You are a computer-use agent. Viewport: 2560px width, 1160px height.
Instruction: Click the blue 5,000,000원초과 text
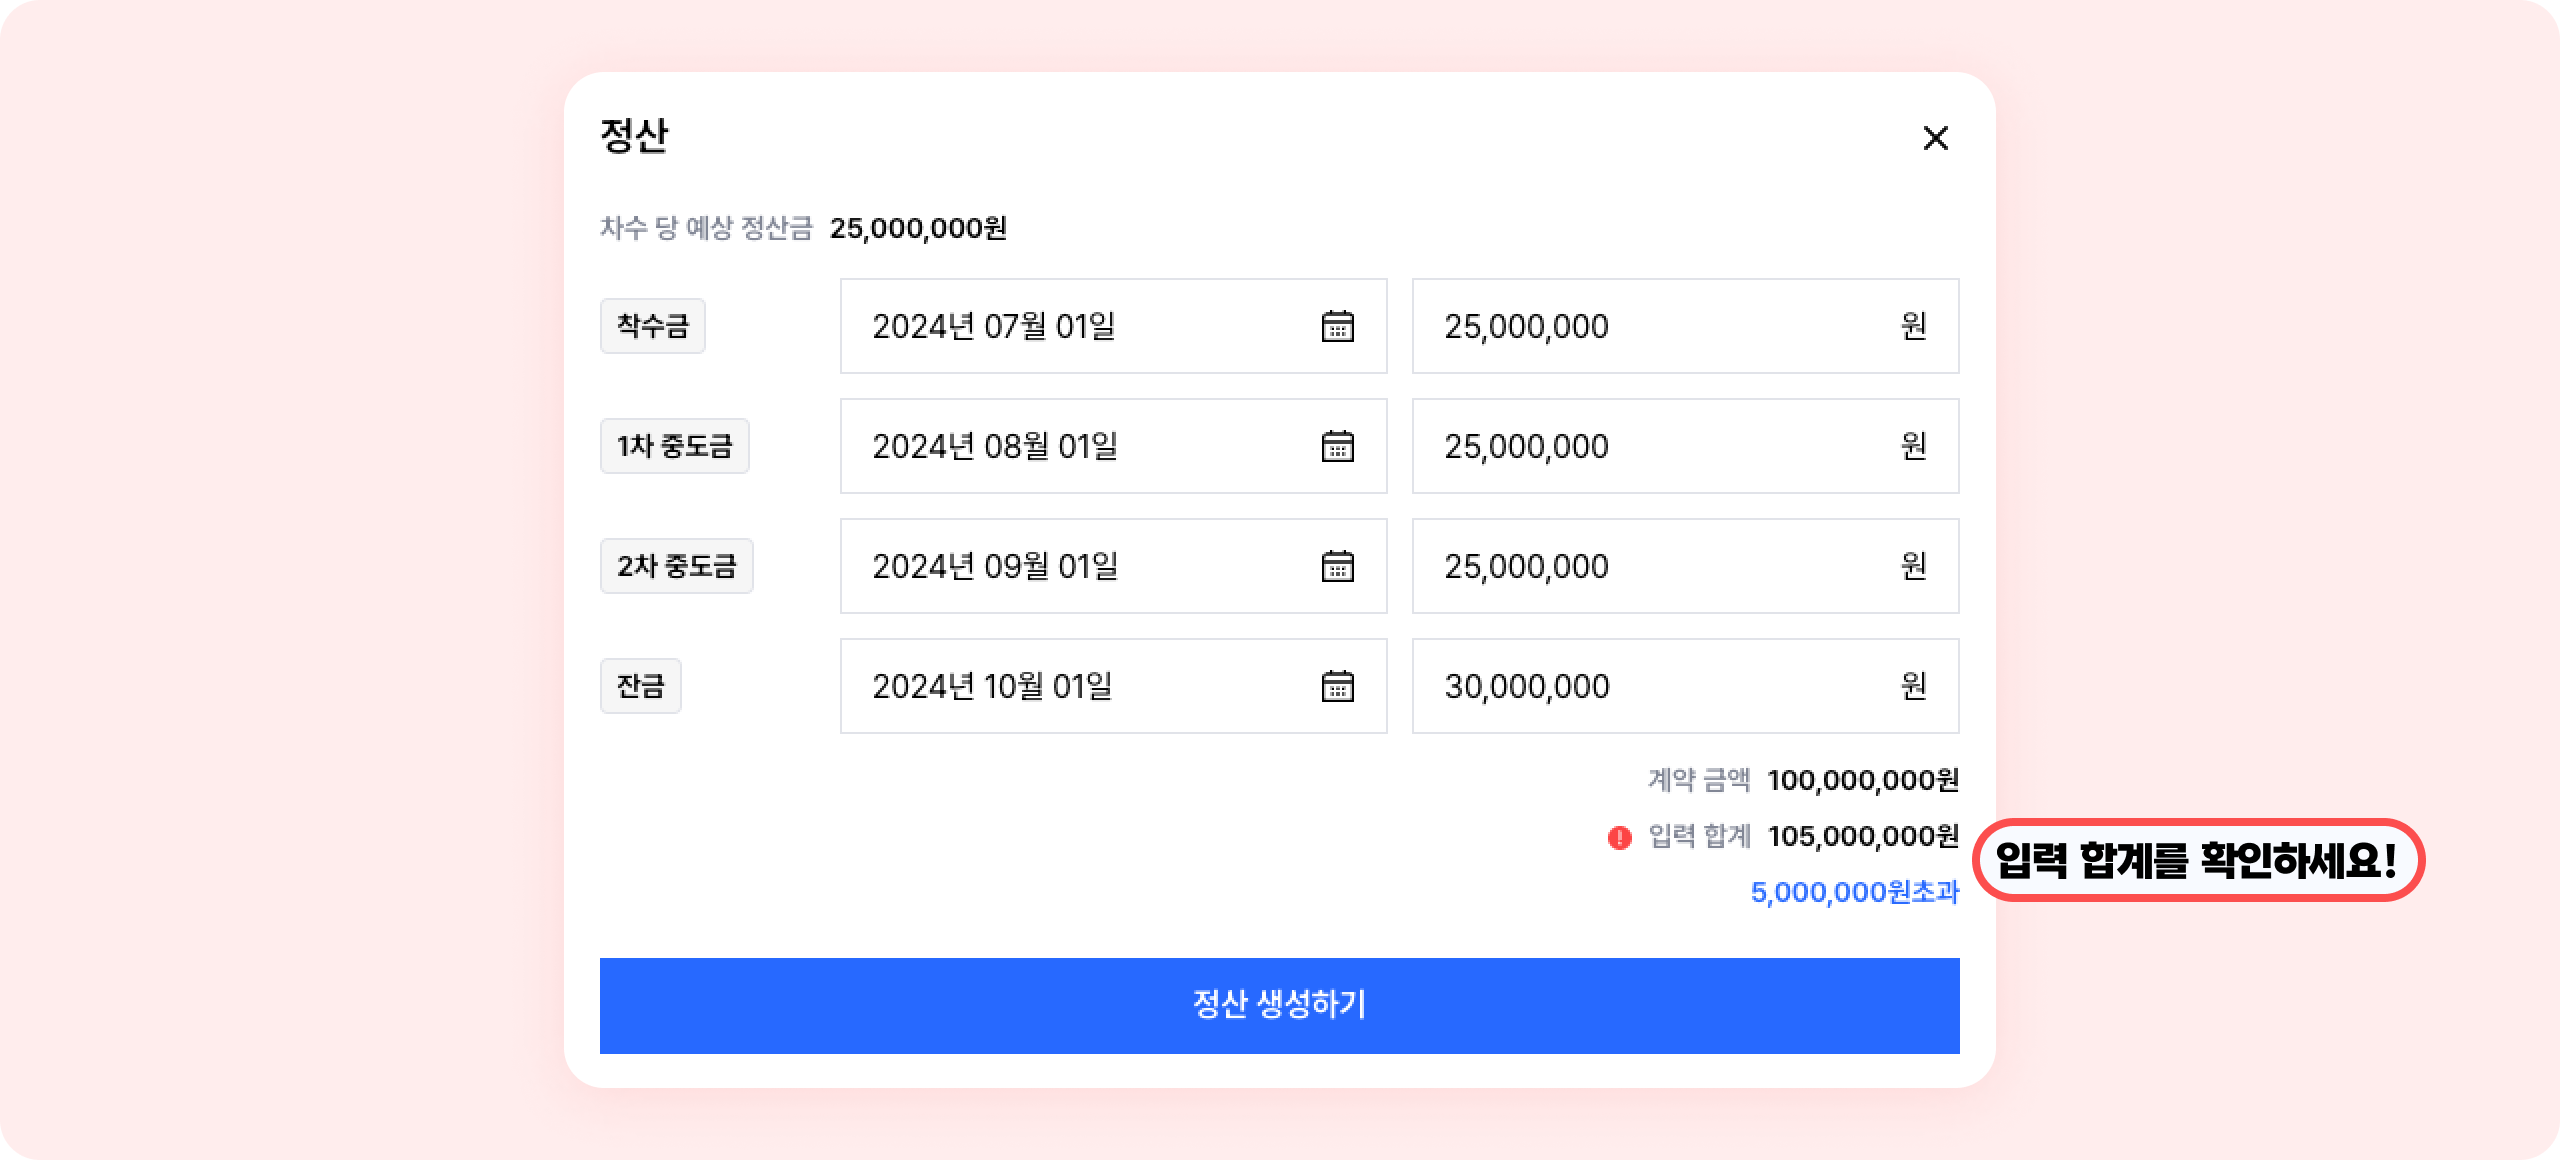1854,892
